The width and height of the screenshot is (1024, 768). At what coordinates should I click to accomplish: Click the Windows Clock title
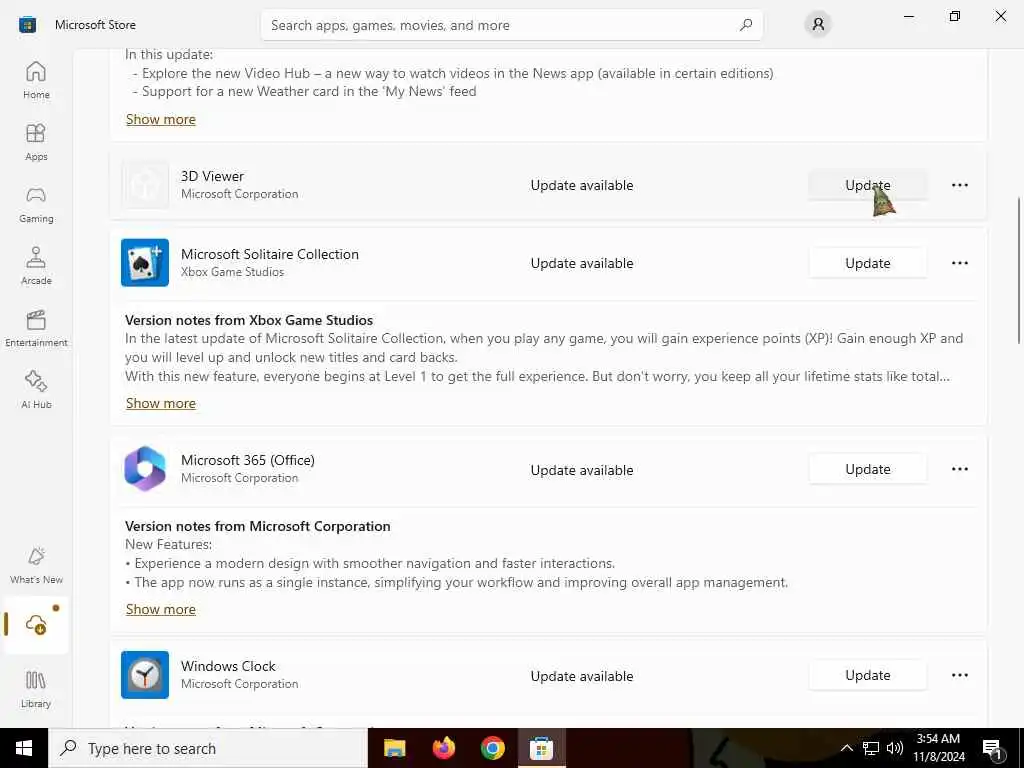tap(228, 666)
